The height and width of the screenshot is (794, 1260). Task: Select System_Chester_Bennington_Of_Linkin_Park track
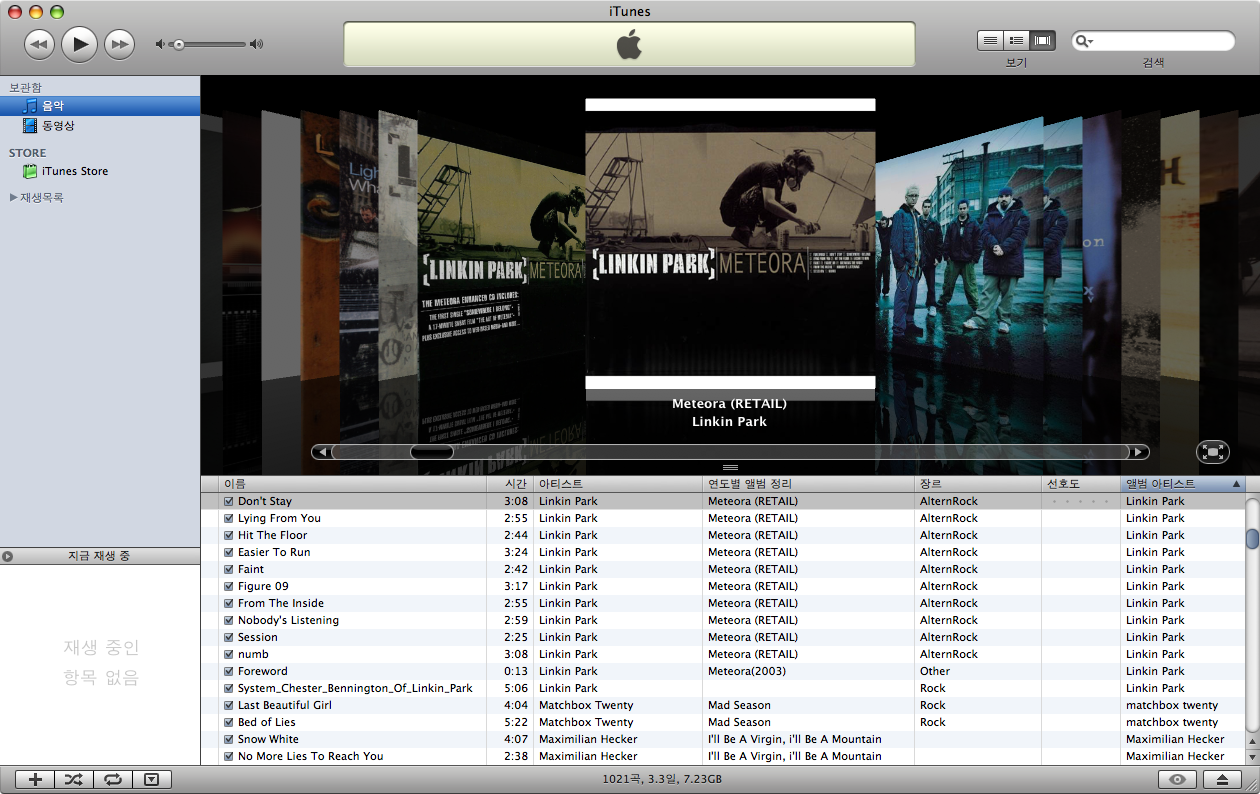355,688
